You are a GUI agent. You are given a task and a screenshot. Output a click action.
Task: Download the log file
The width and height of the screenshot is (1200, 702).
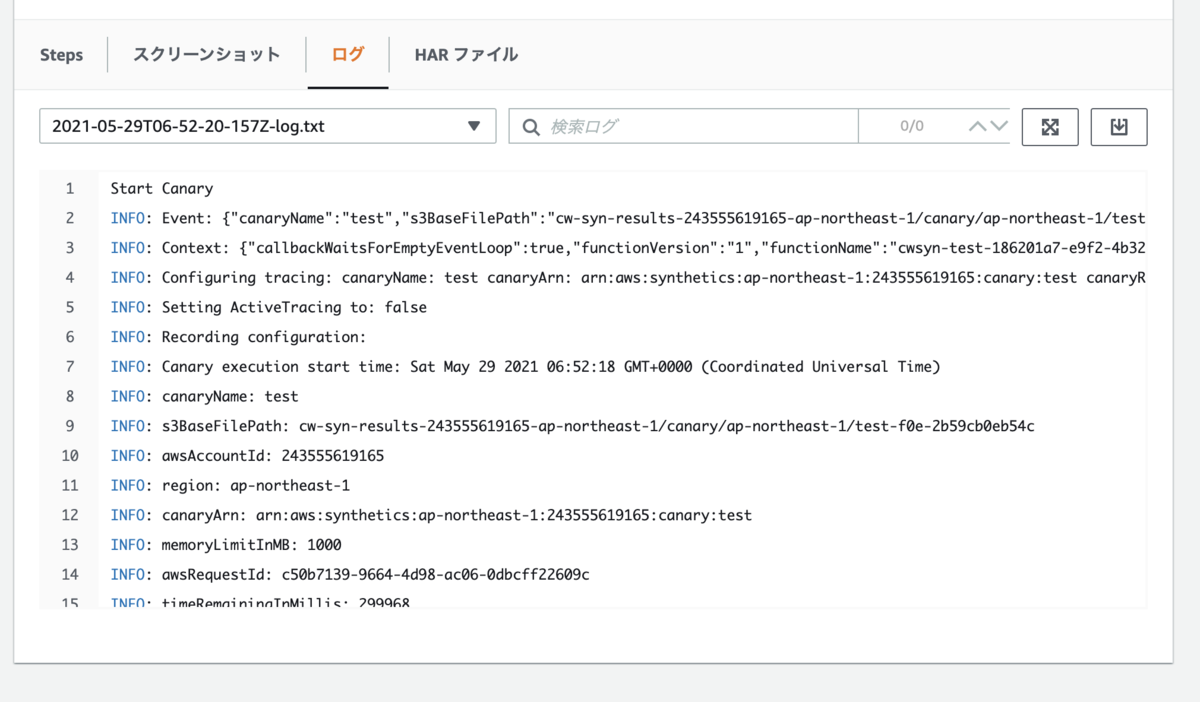(x=1119, y=127)
